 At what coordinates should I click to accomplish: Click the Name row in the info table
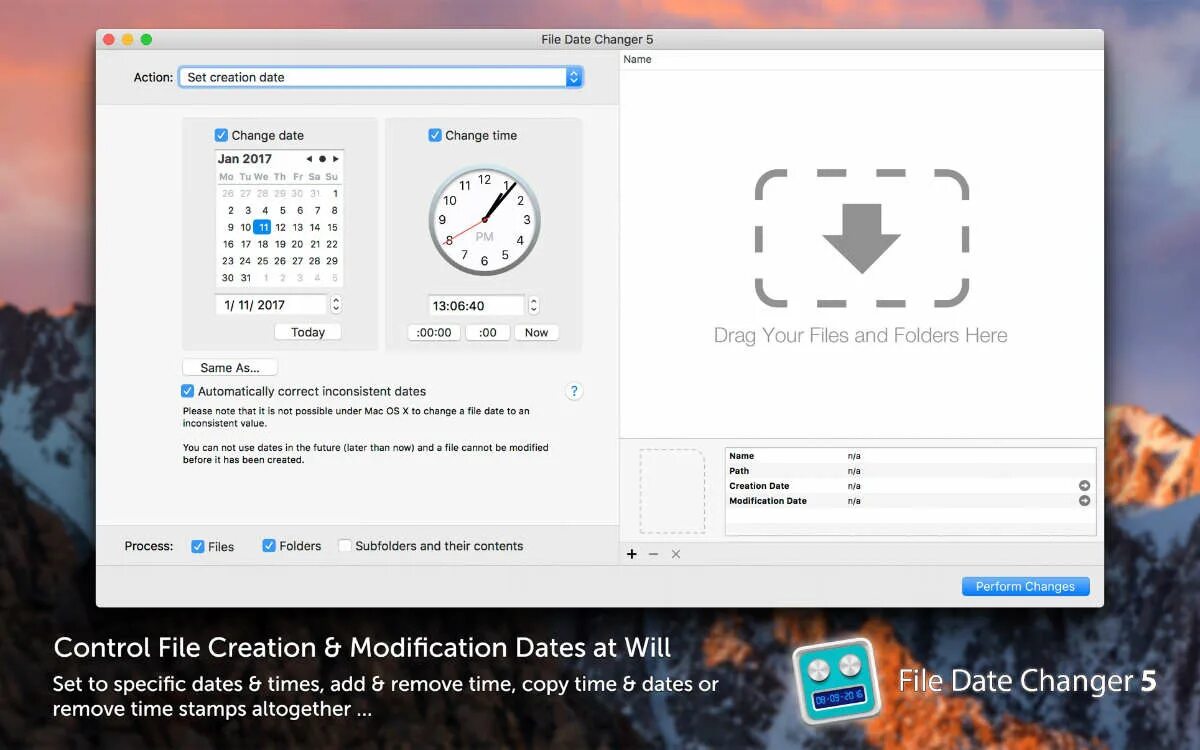910,456
